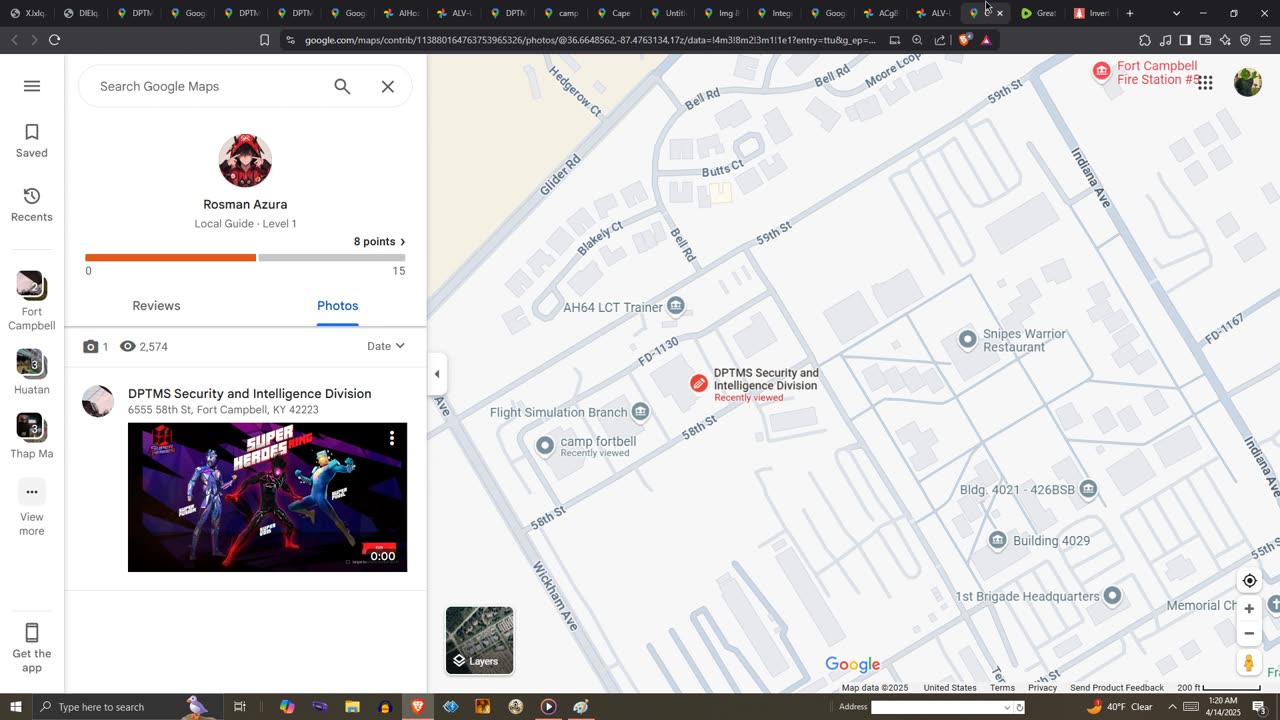The height and width of the screenshot is (720, 1280).
Task: Toggle the Layers map view
Action: pos(480,640)
